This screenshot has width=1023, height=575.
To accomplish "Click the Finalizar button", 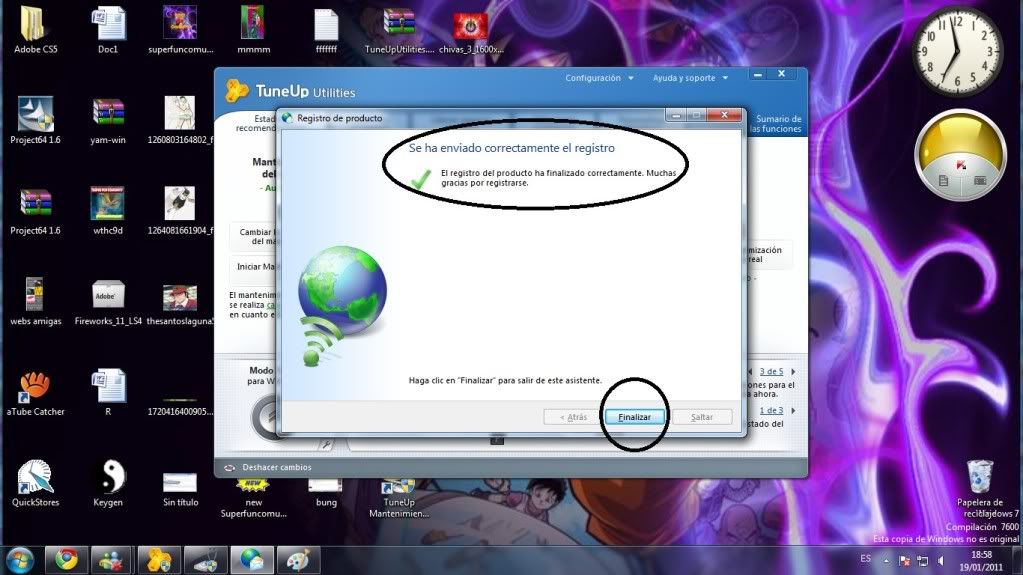I will point(634,416).
